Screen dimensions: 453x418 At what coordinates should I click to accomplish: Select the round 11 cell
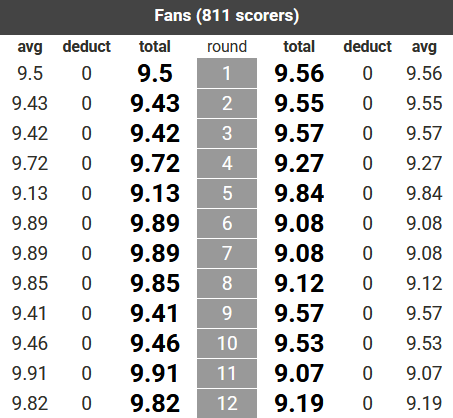(x=227, y=373)
